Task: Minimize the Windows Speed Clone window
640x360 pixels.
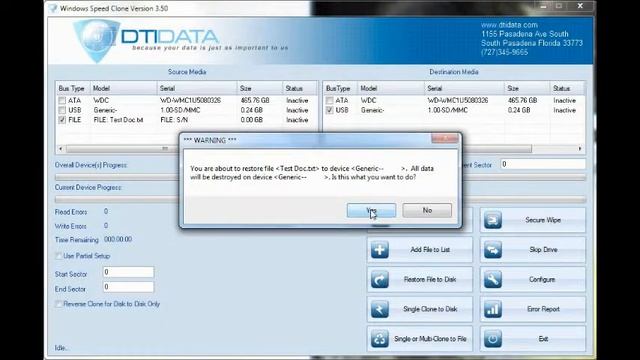Action: (543, 6)
